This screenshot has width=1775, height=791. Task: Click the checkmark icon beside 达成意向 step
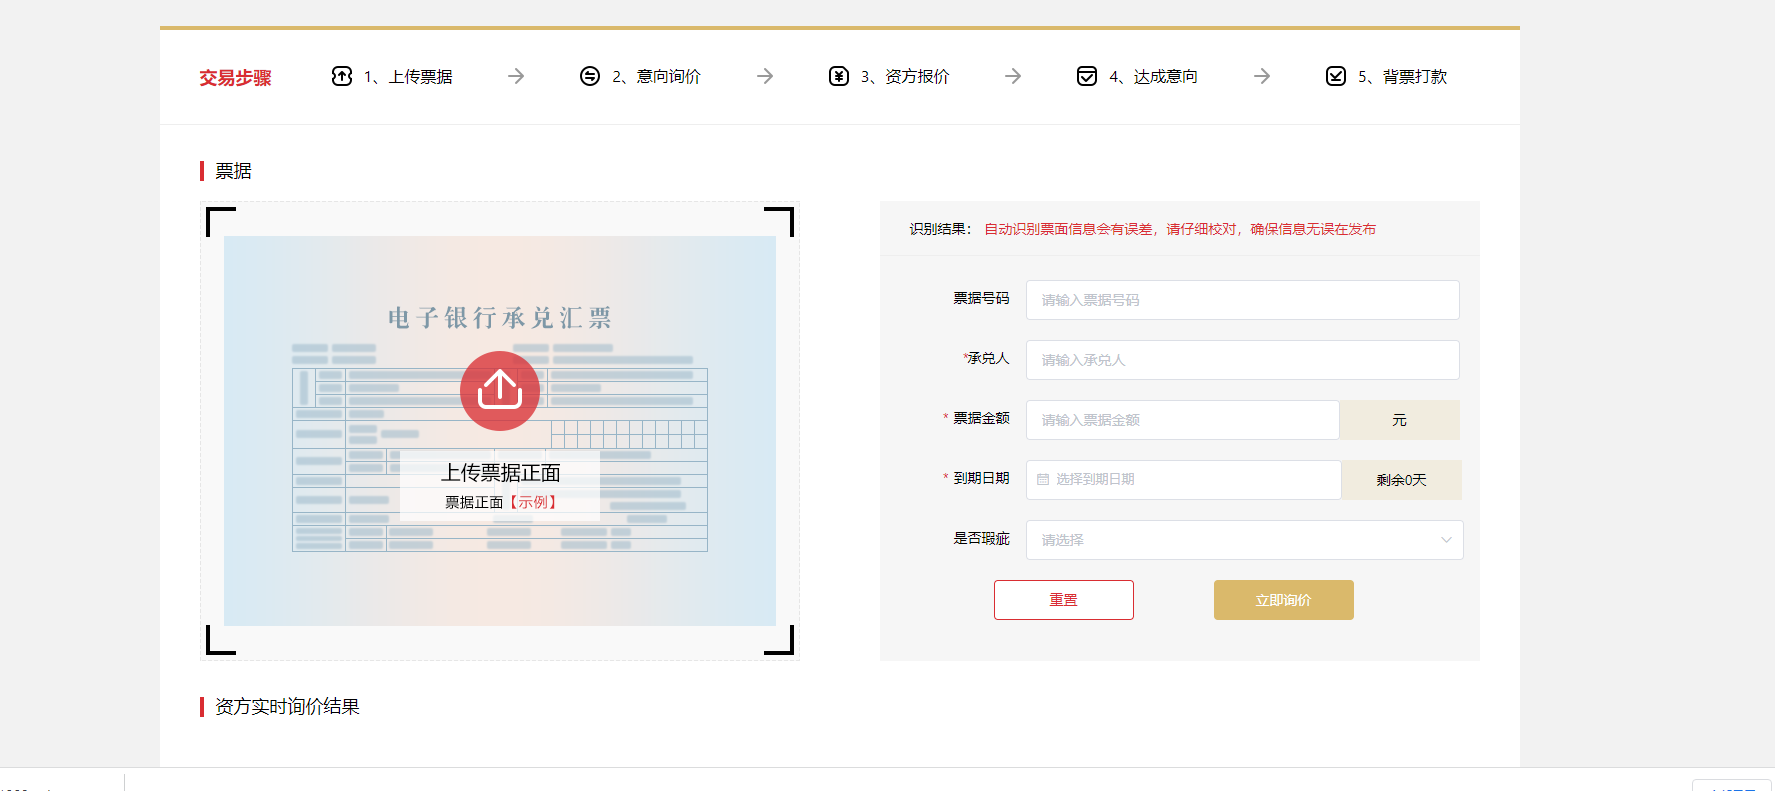(1087, 76)
